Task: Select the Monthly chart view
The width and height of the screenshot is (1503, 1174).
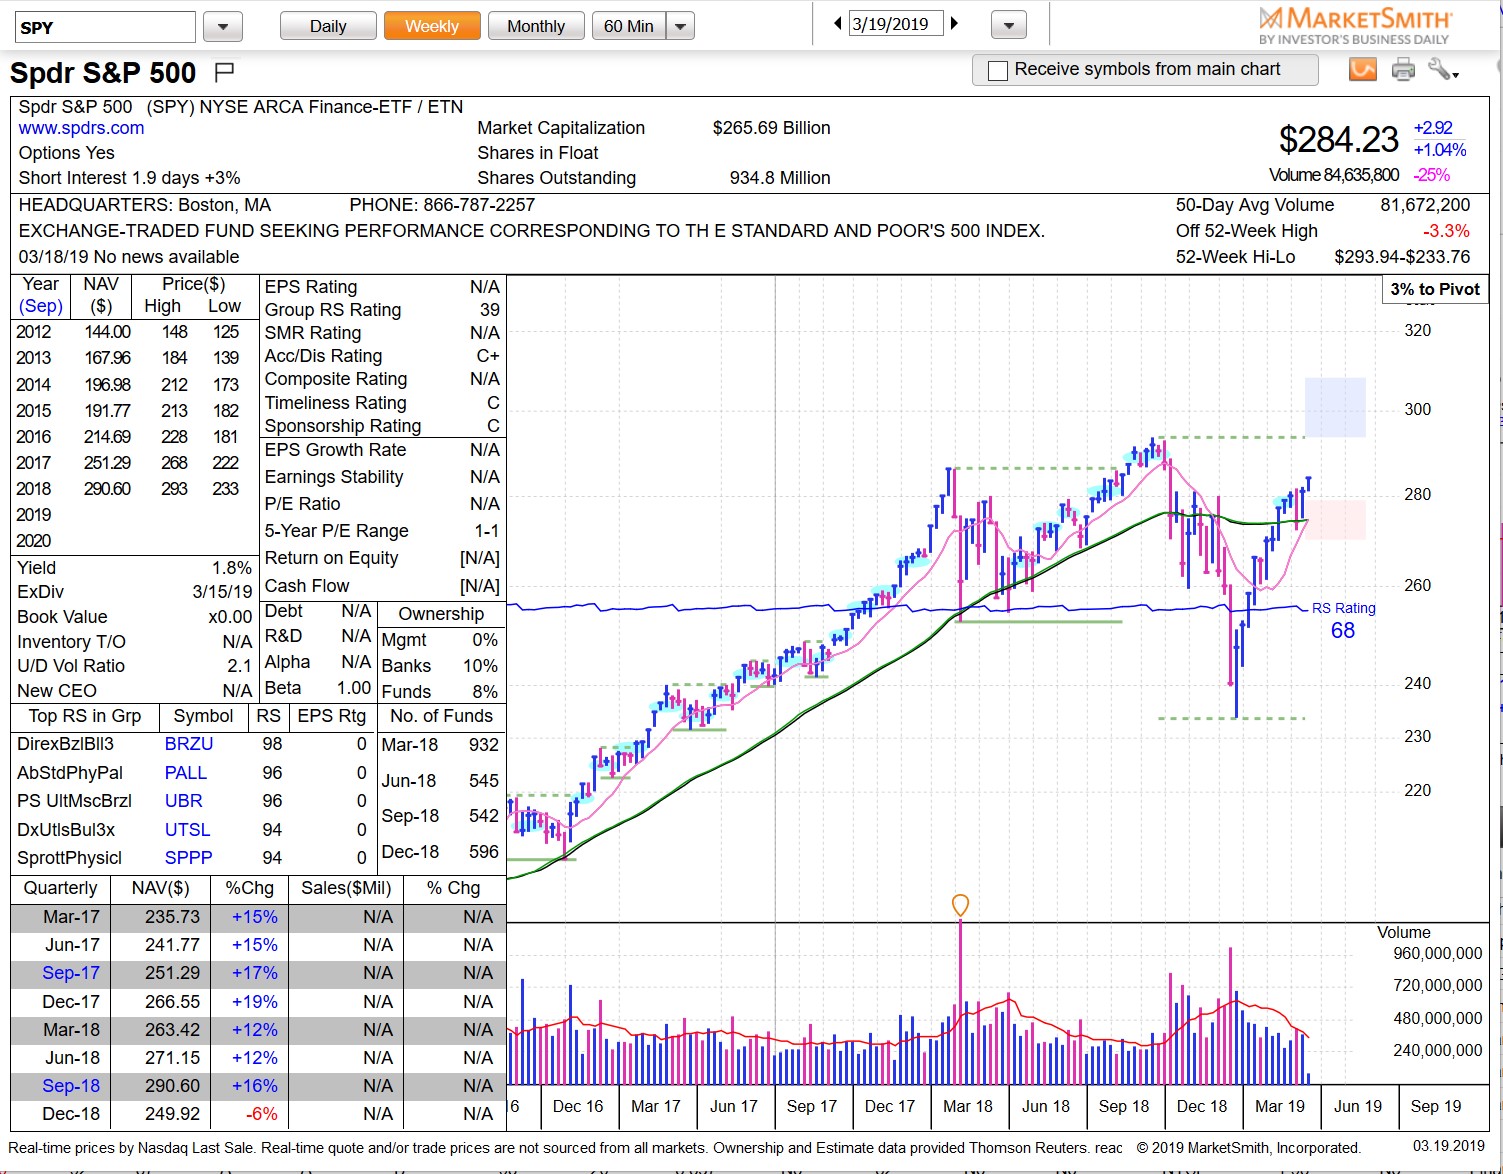Action: (x=536, y=25)
